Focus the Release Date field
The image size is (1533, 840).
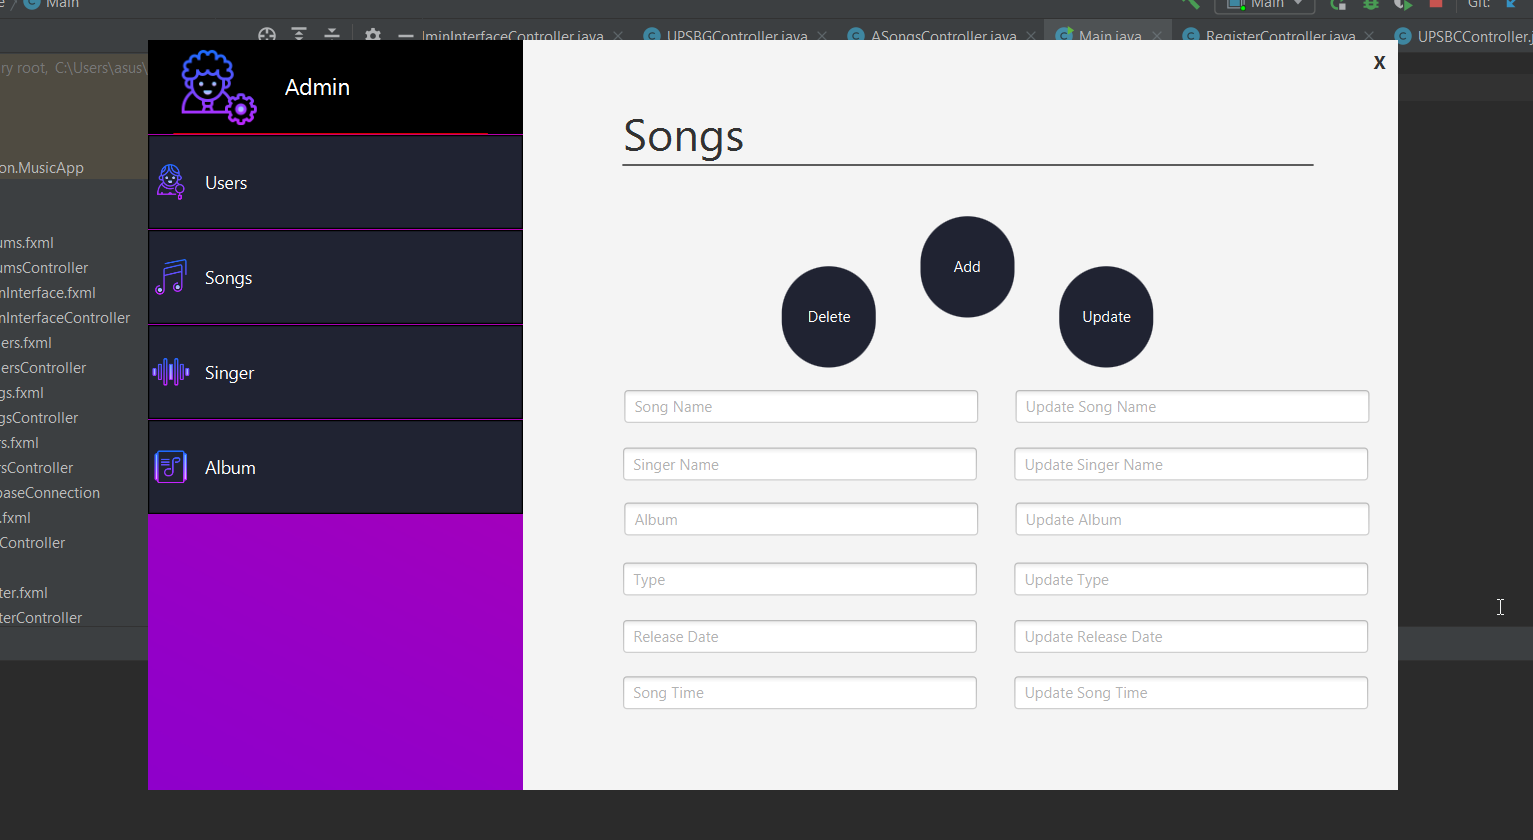pos(800,636)
